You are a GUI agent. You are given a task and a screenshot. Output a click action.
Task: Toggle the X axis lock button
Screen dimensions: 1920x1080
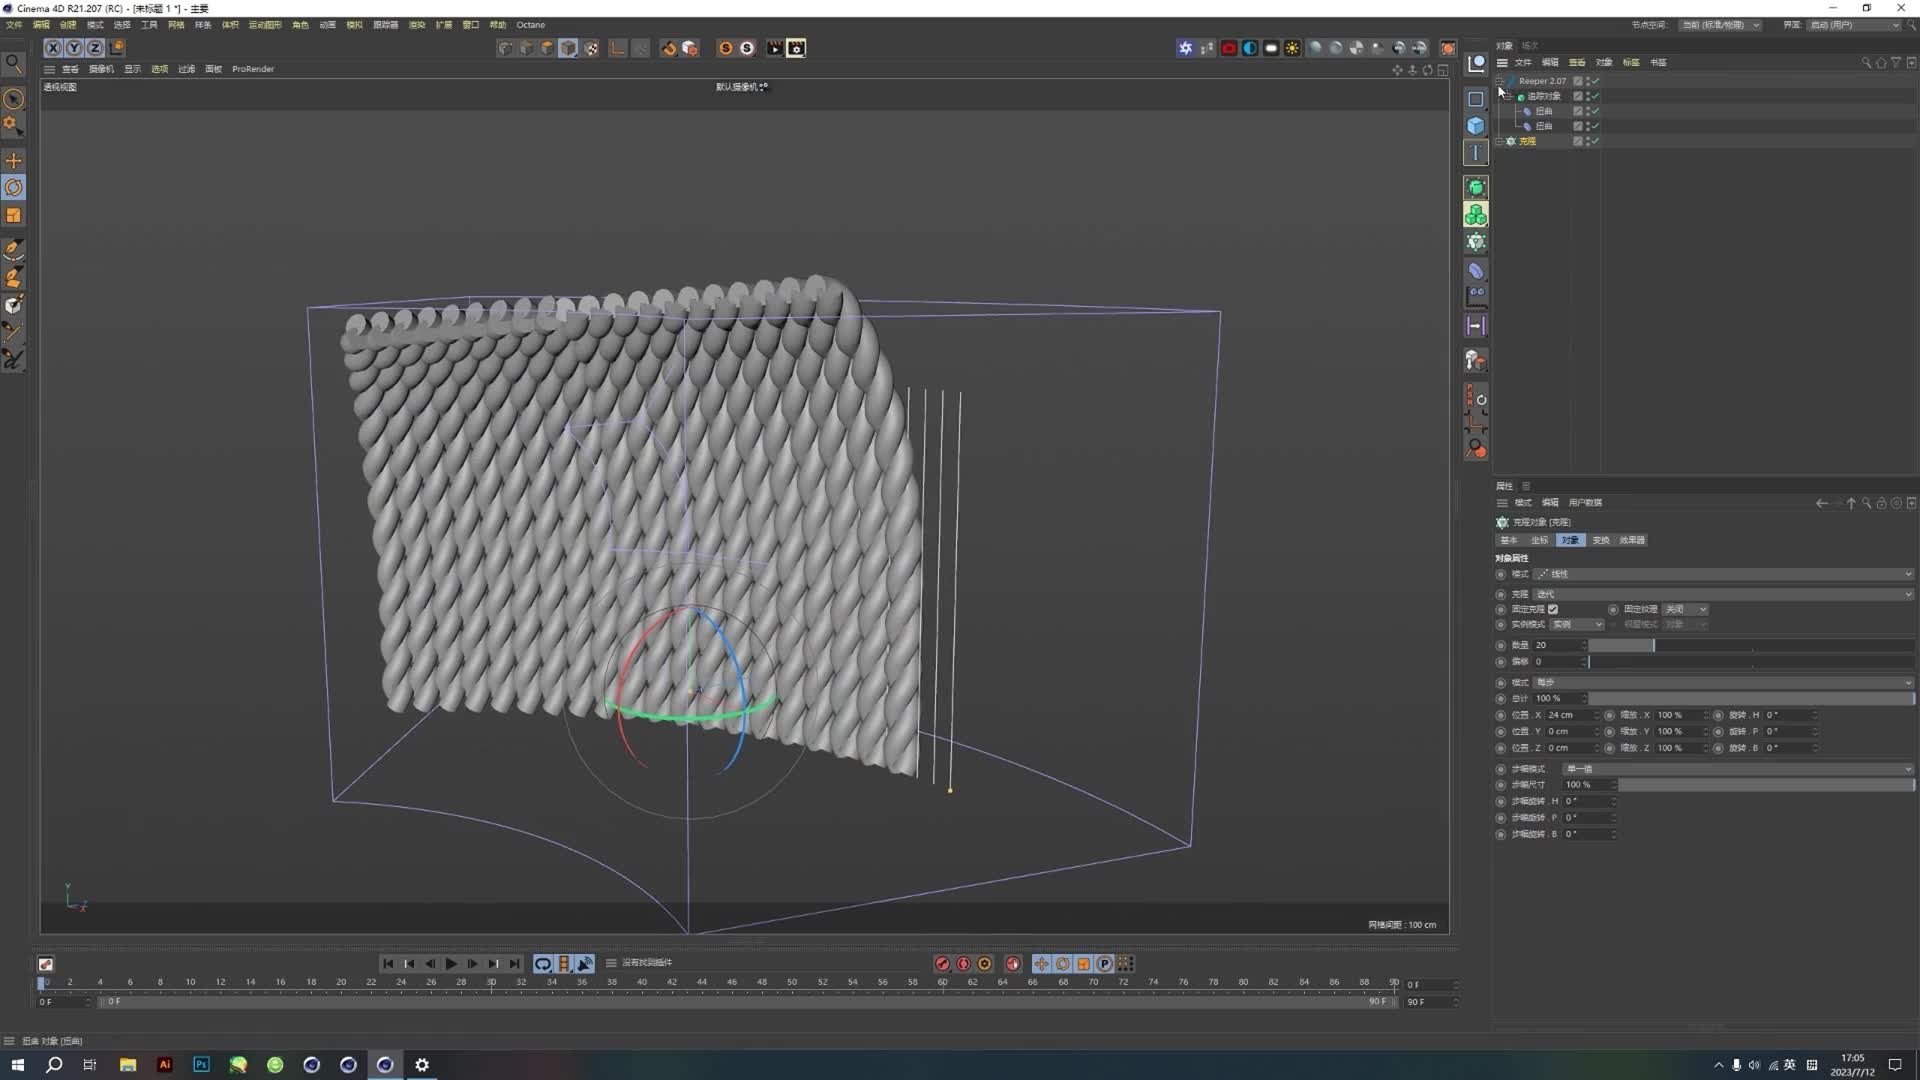(x=53, y=48)
